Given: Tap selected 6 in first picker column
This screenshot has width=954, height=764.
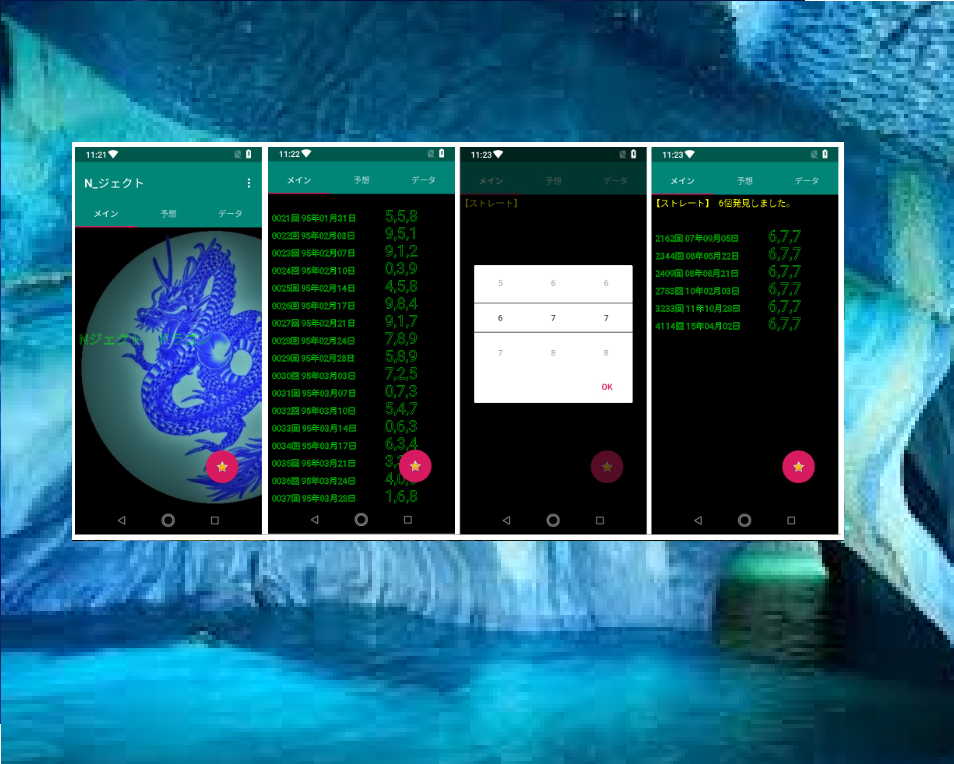Looking at the screenshot, I should click(x=500, y=318).
